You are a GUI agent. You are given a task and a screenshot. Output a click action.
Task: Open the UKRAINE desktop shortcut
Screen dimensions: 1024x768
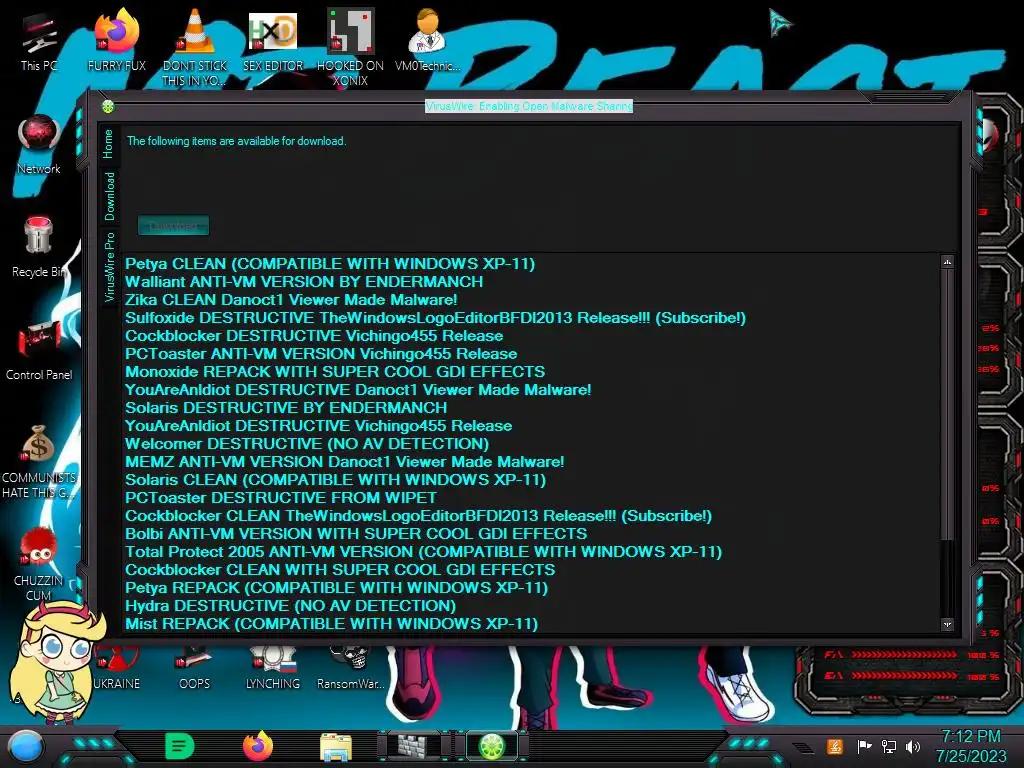(x=116, y=666)
